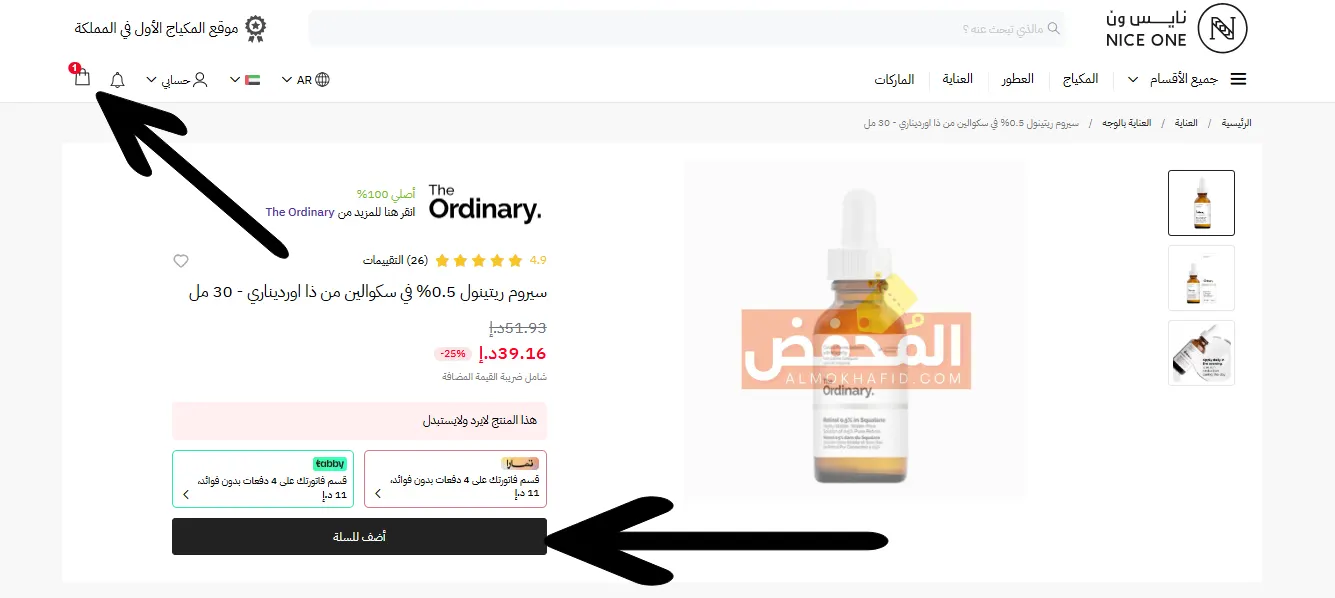
Task: Open the shopping cart icon
Action: point(81,77)
